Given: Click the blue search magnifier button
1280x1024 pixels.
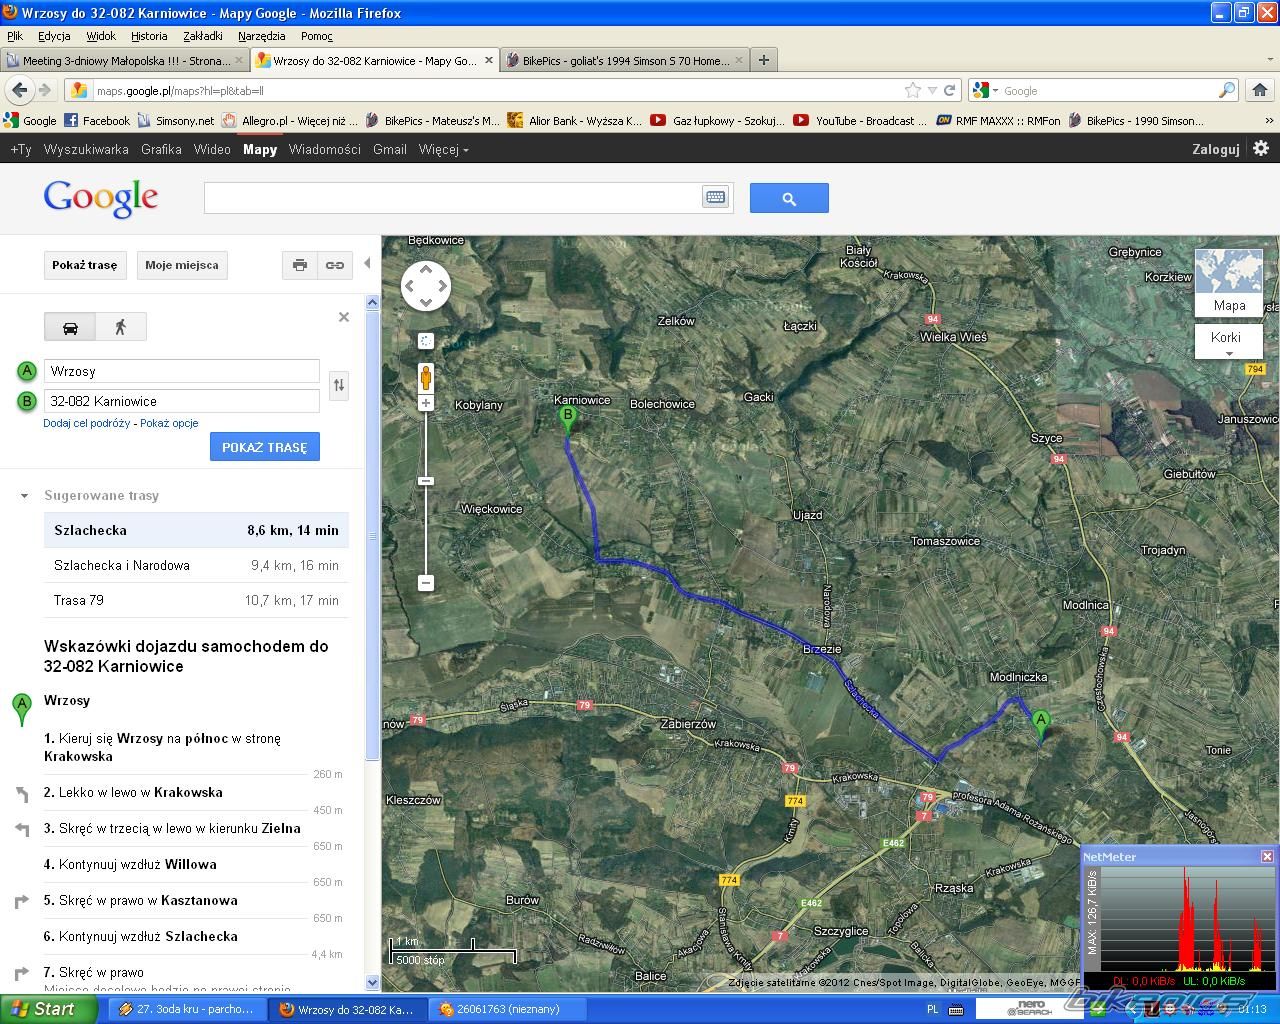Looking at the screenshot, I should tap(788, 198).
